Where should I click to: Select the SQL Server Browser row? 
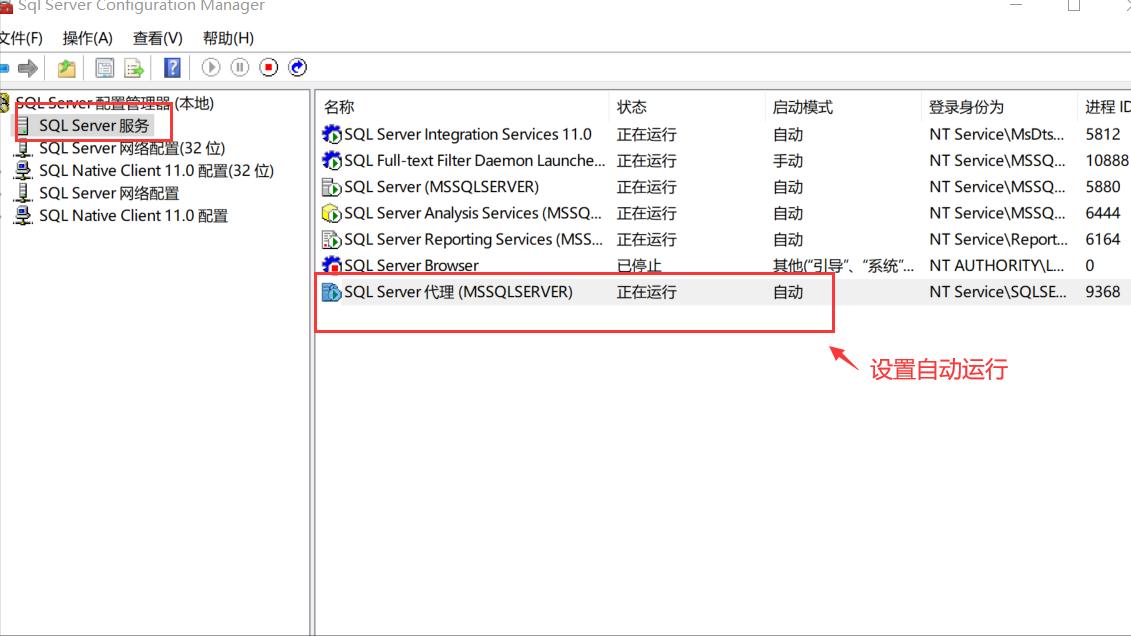pos(723,265)
